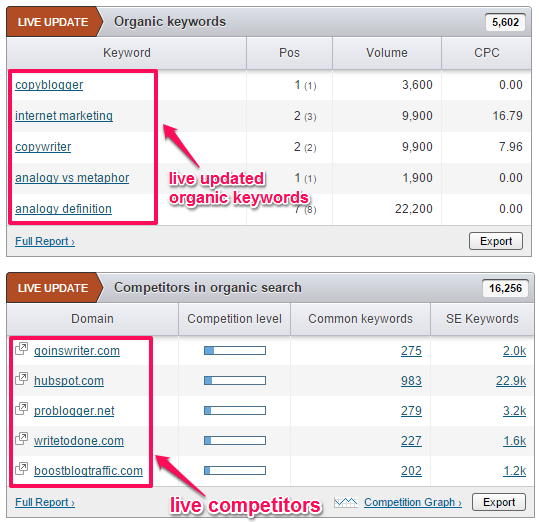
Task: Sort by Common keywords column header
Action: (360, 319)
